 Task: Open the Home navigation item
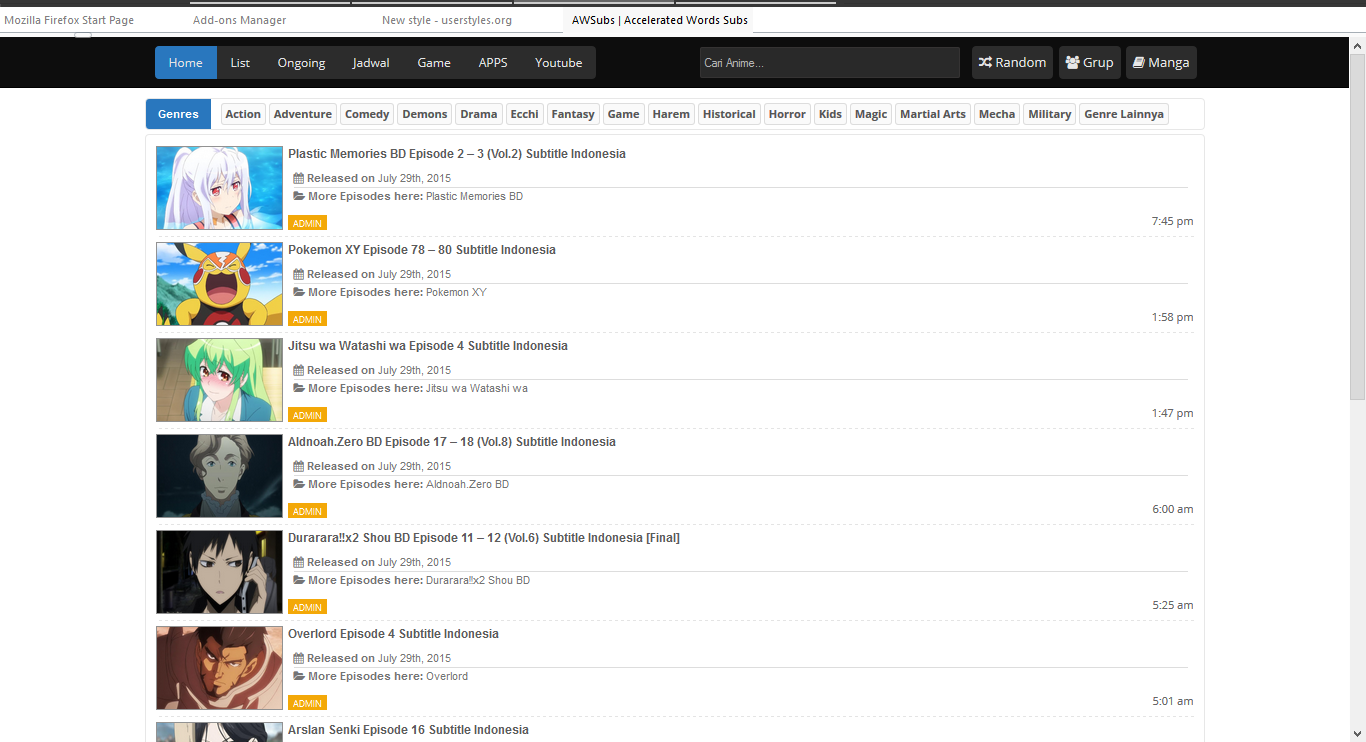(x=186, y=62)
